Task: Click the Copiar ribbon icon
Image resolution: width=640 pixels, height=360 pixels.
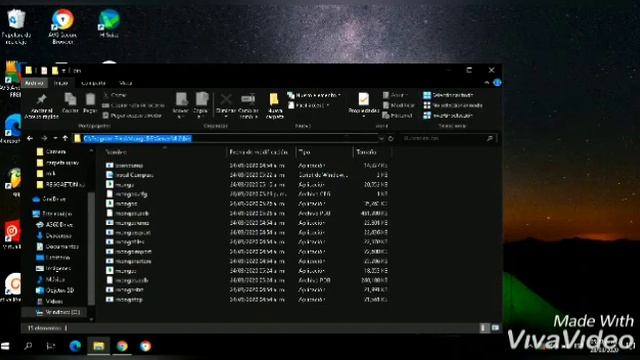Action: tap(70, 103)
